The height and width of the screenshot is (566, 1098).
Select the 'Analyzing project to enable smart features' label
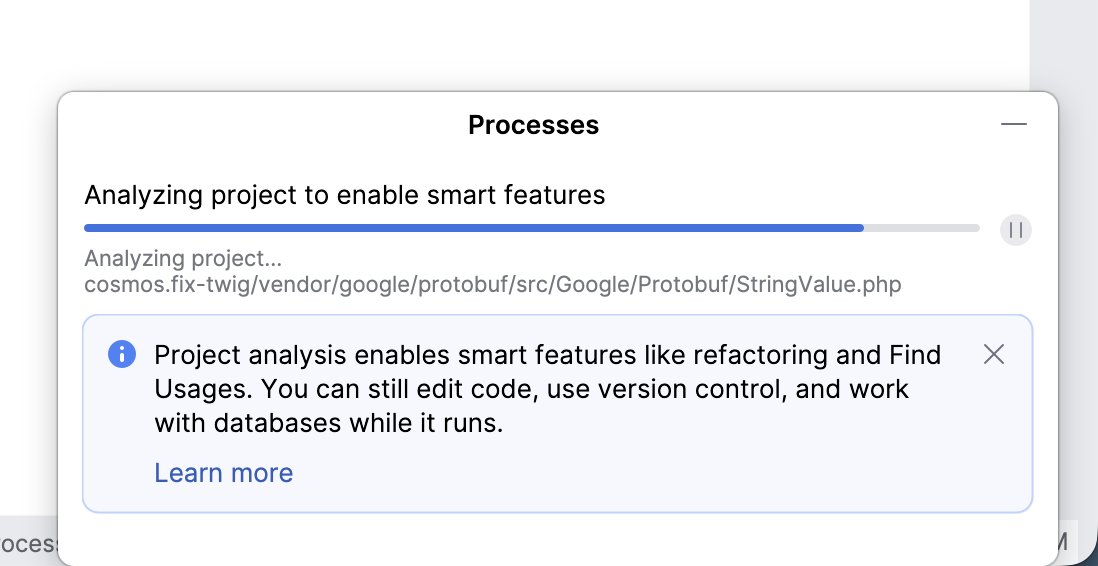click(x=345, y=195)
